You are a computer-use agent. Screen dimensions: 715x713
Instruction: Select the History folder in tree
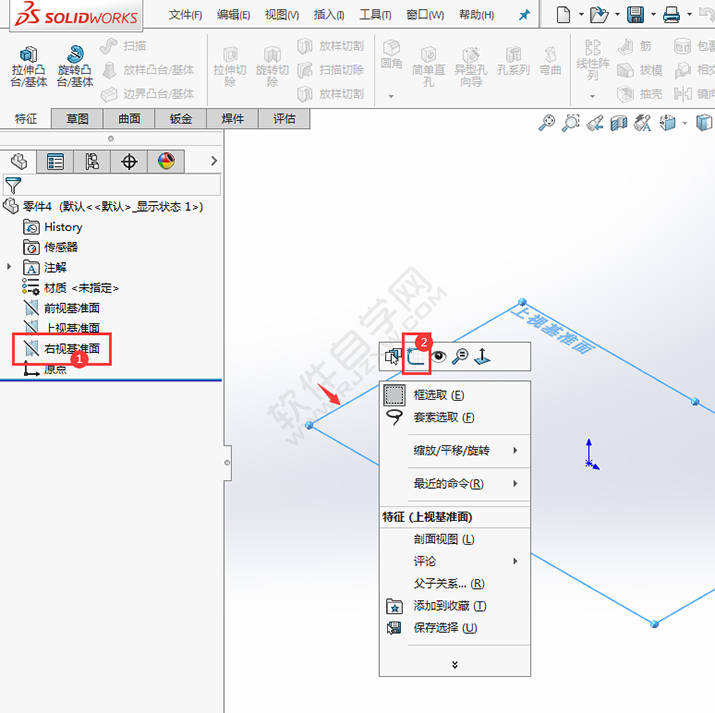tap(53, 227)
